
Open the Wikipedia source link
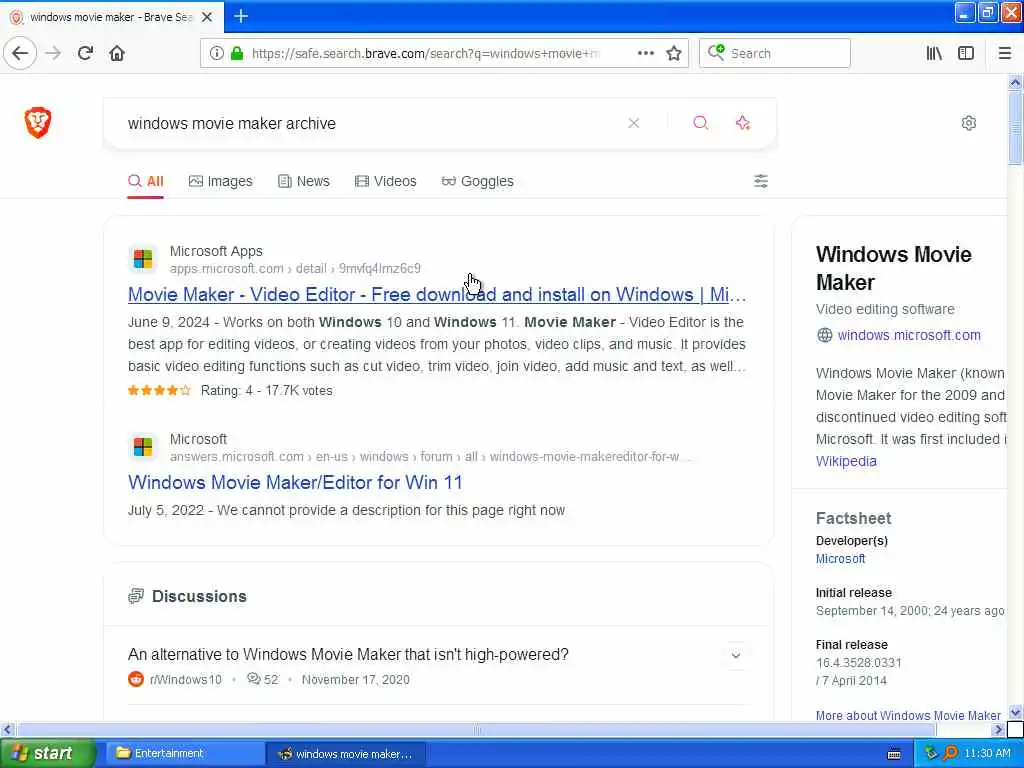(x=846, y=461)
